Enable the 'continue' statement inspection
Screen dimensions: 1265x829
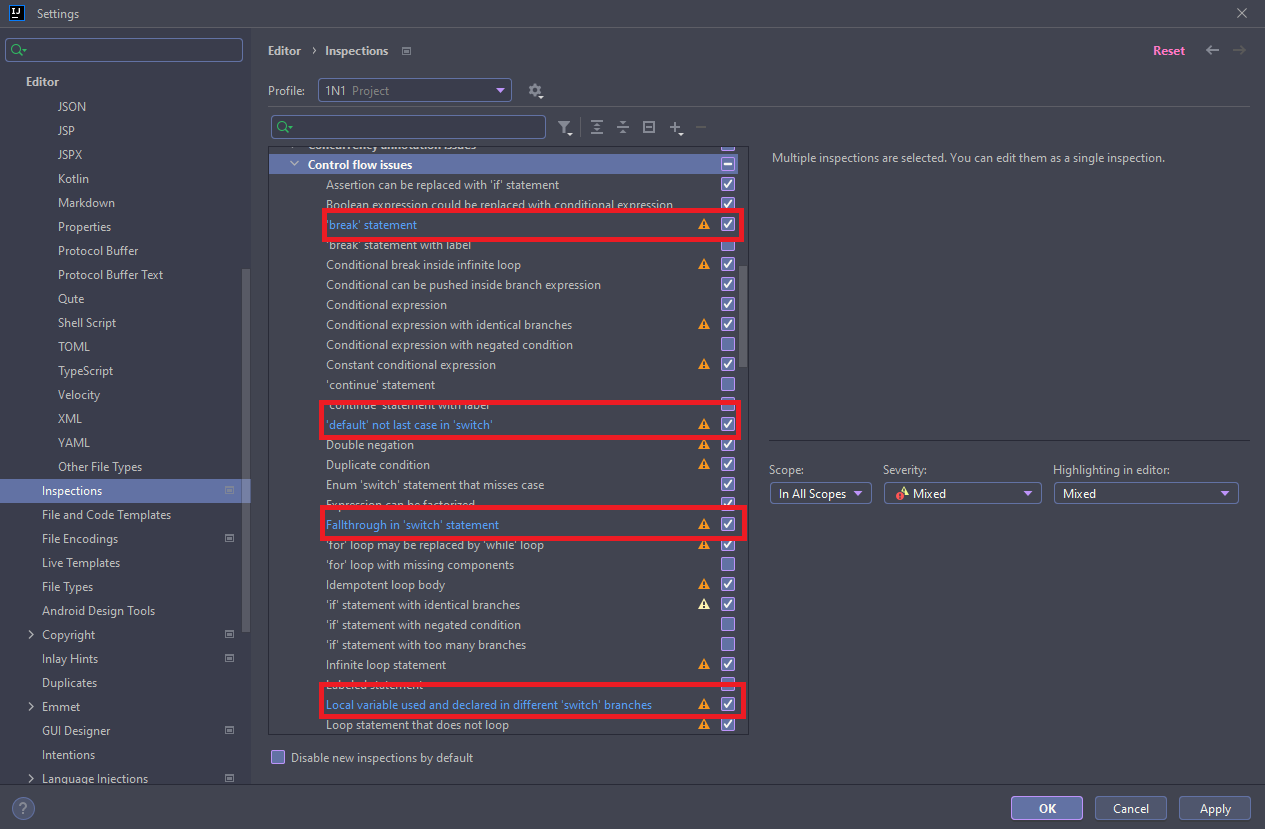pos(728,385)
